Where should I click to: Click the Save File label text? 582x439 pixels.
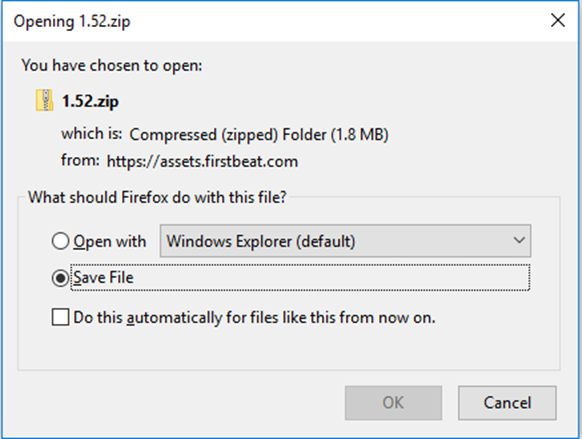pyautogui.click(x=103, y=278)
